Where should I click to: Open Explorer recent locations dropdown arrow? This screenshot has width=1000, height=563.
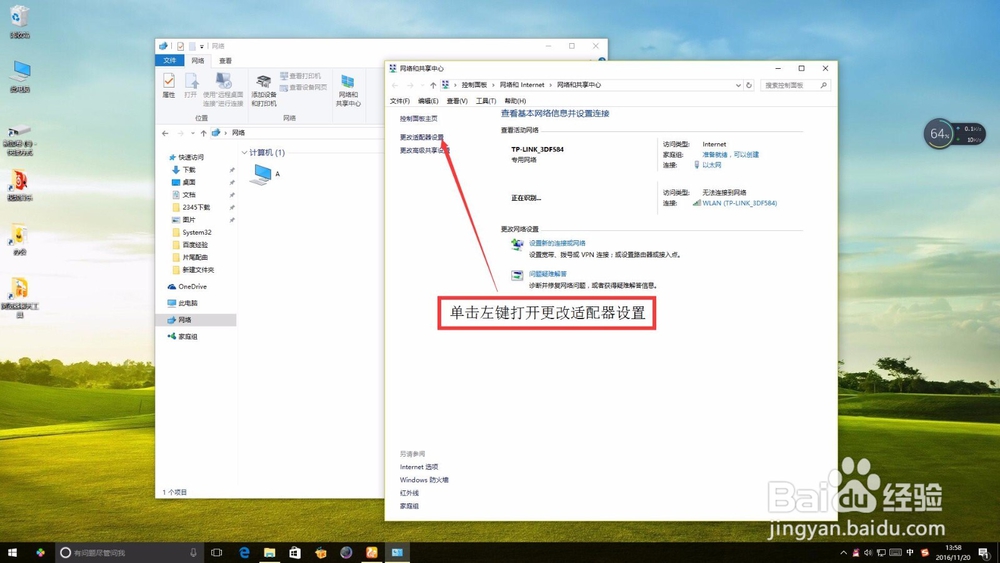click(x=193, y=133)
